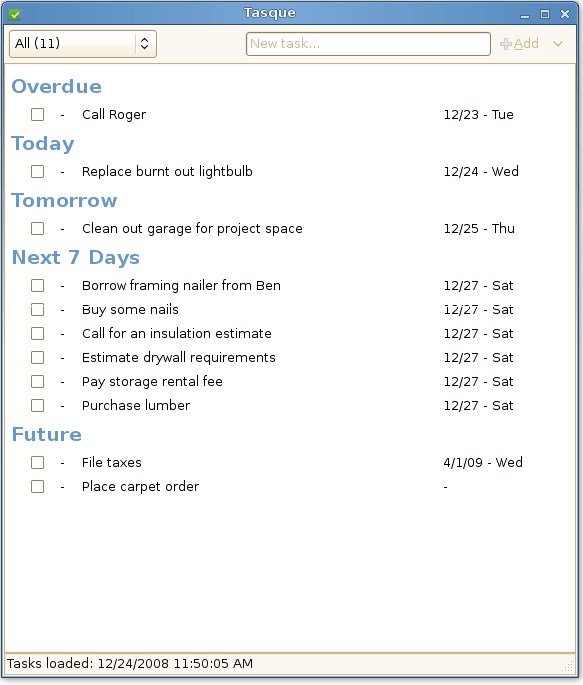The height and width of the screenshot is (685, 583).
Task: Select the Clean out garage for project space task
Action: 192,228
